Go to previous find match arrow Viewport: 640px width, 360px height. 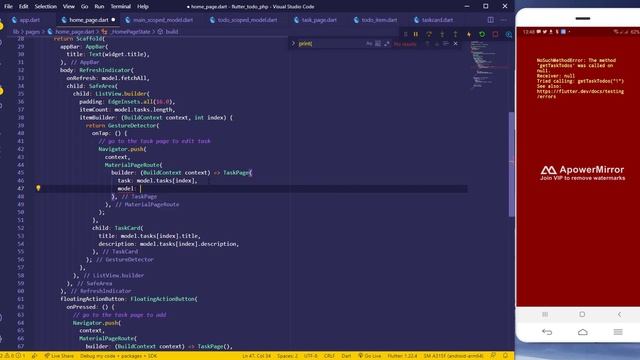[x=427, y=43]
